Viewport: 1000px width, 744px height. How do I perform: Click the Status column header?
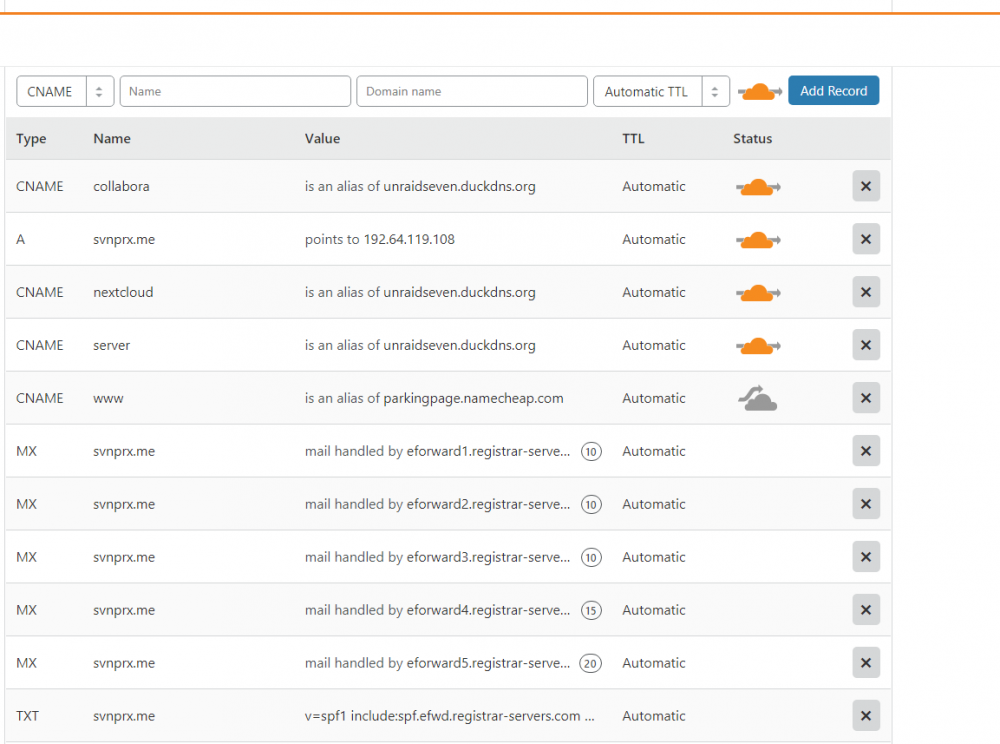coord(753,138)
